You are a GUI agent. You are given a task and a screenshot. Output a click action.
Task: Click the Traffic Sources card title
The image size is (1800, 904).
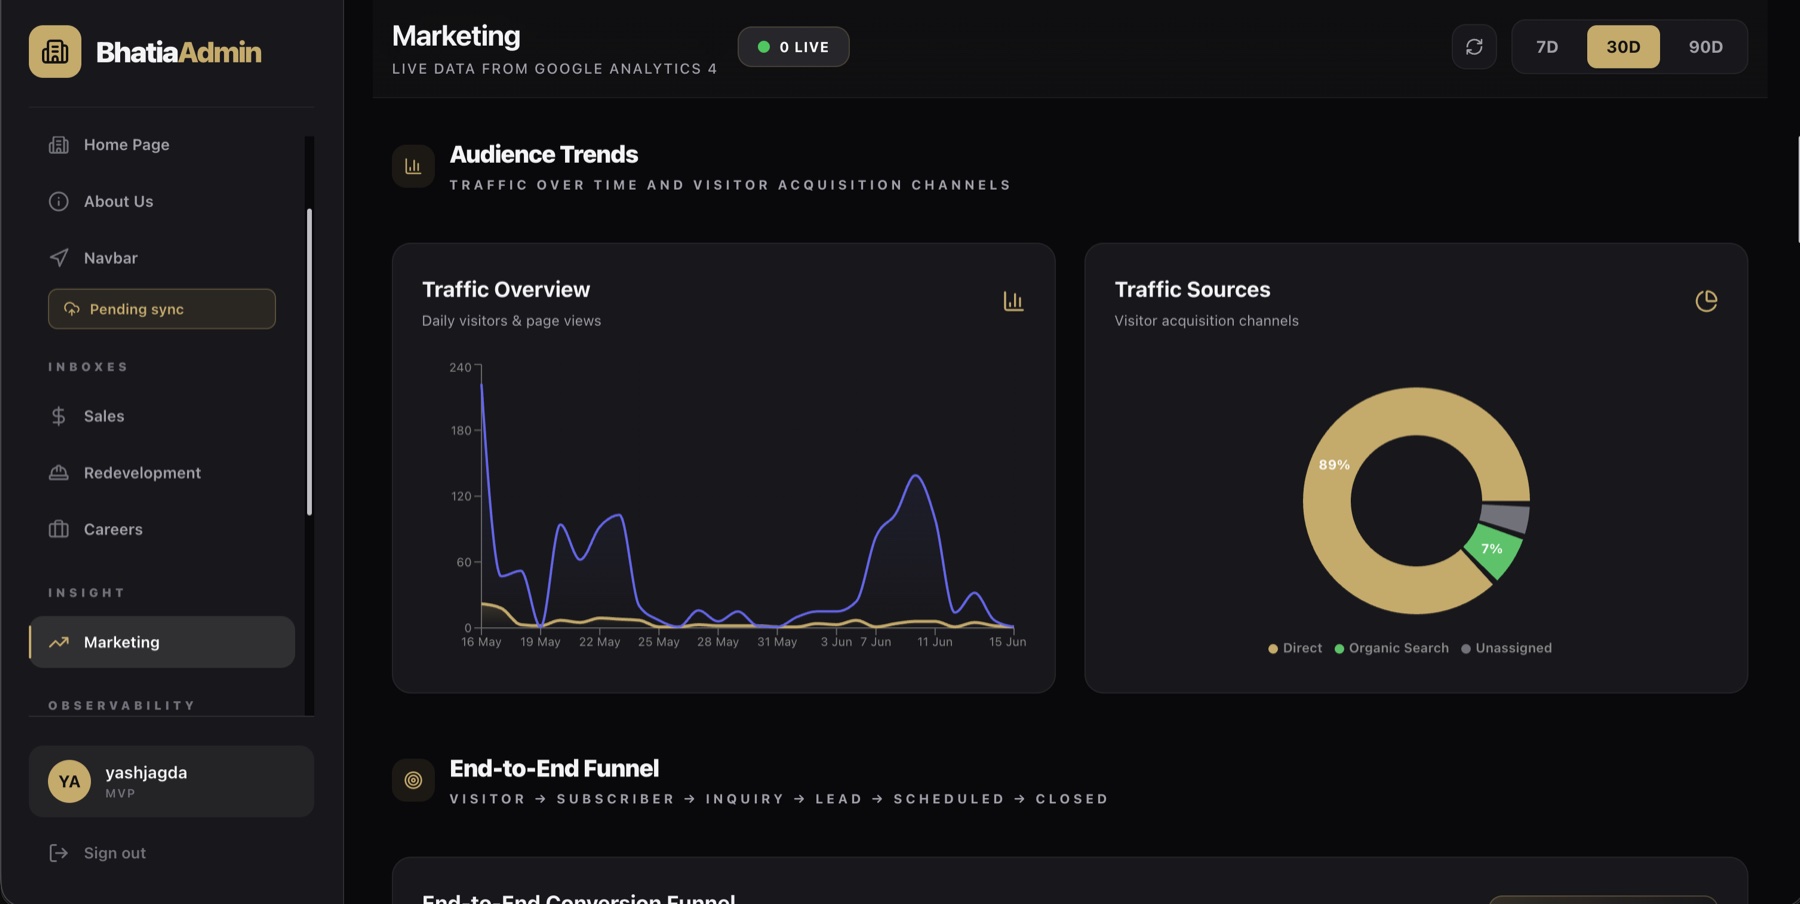(1192, 290)
